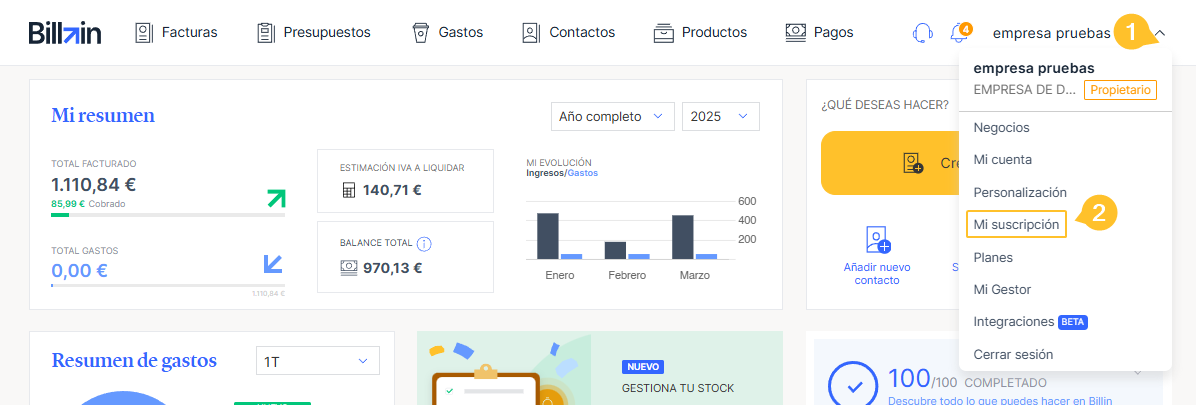Image resolution: width=1196 pixels, height=405 pixels.
Task: Click the Gastos legend link in Mi evolución
Action: point(583,173)
